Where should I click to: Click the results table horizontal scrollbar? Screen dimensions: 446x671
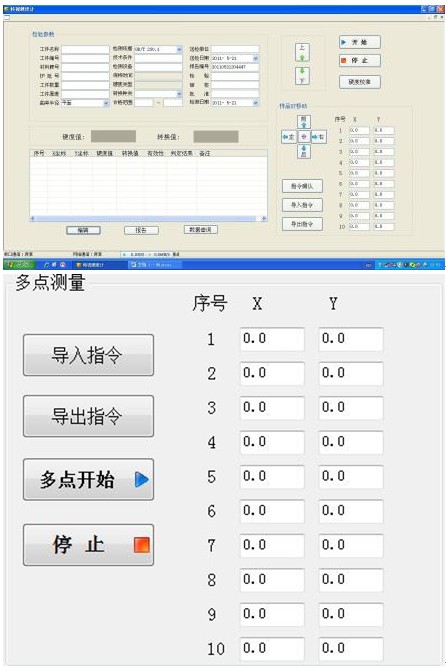point(148,219)
